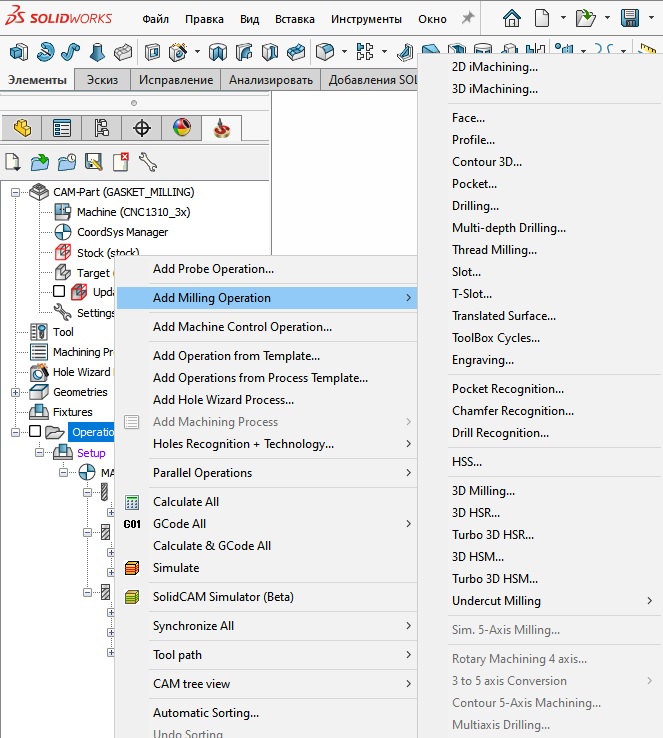Open a file with the folder arrow icon
This screenshot has height=738, width=663.
click(x=585, y=18)
